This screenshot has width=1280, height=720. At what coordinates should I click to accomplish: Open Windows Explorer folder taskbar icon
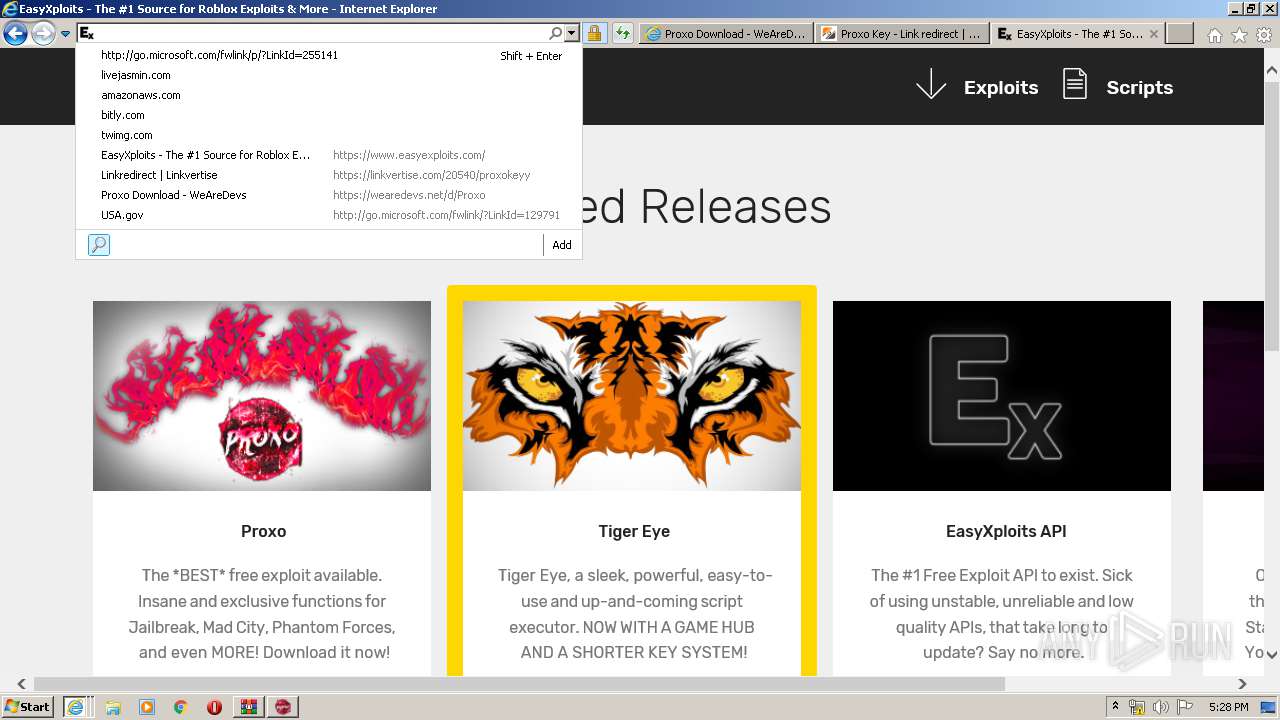(x=113, y=707)
